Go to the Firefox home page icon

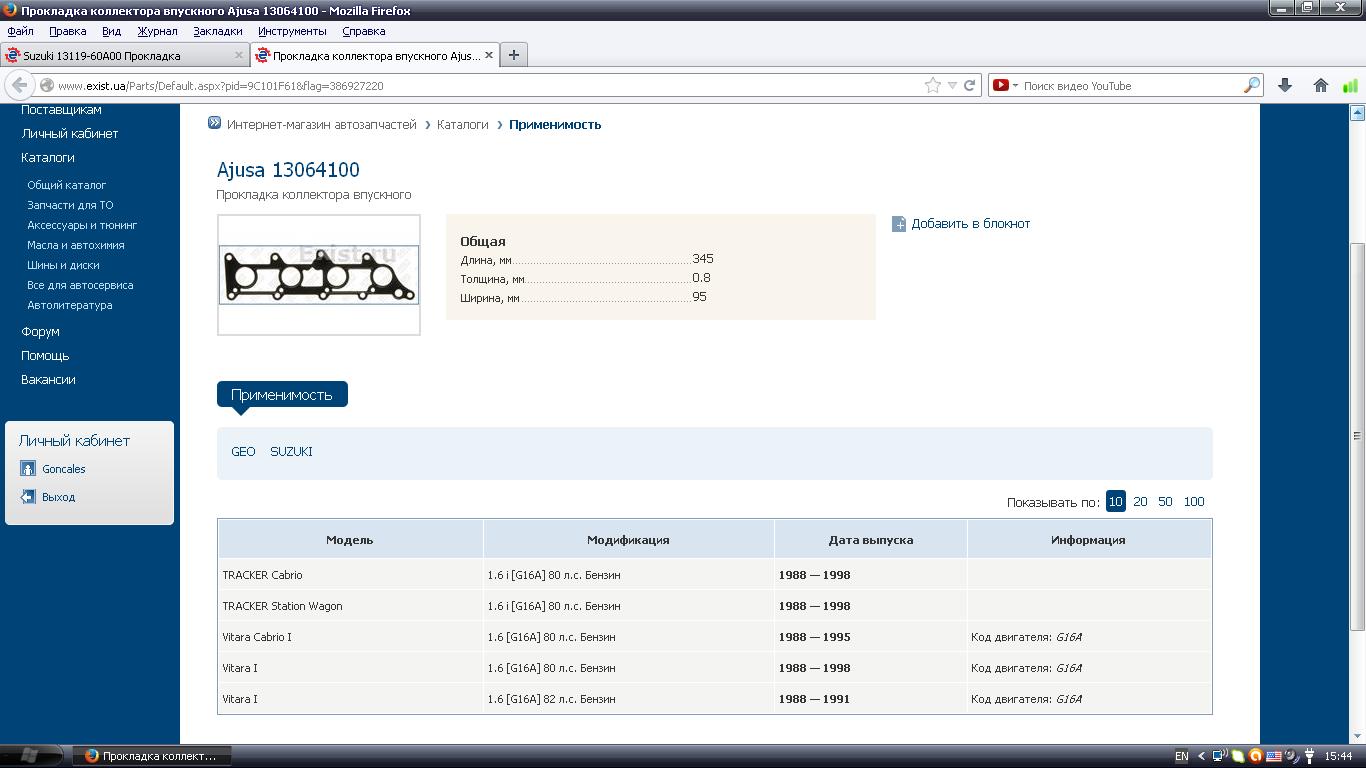1320,85
